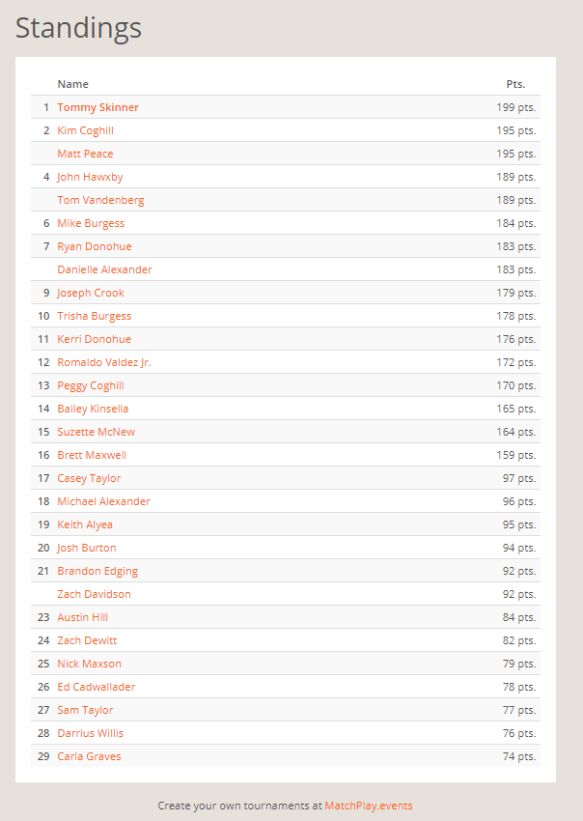View Carla Graves at the bottom

tap(87, 756)
